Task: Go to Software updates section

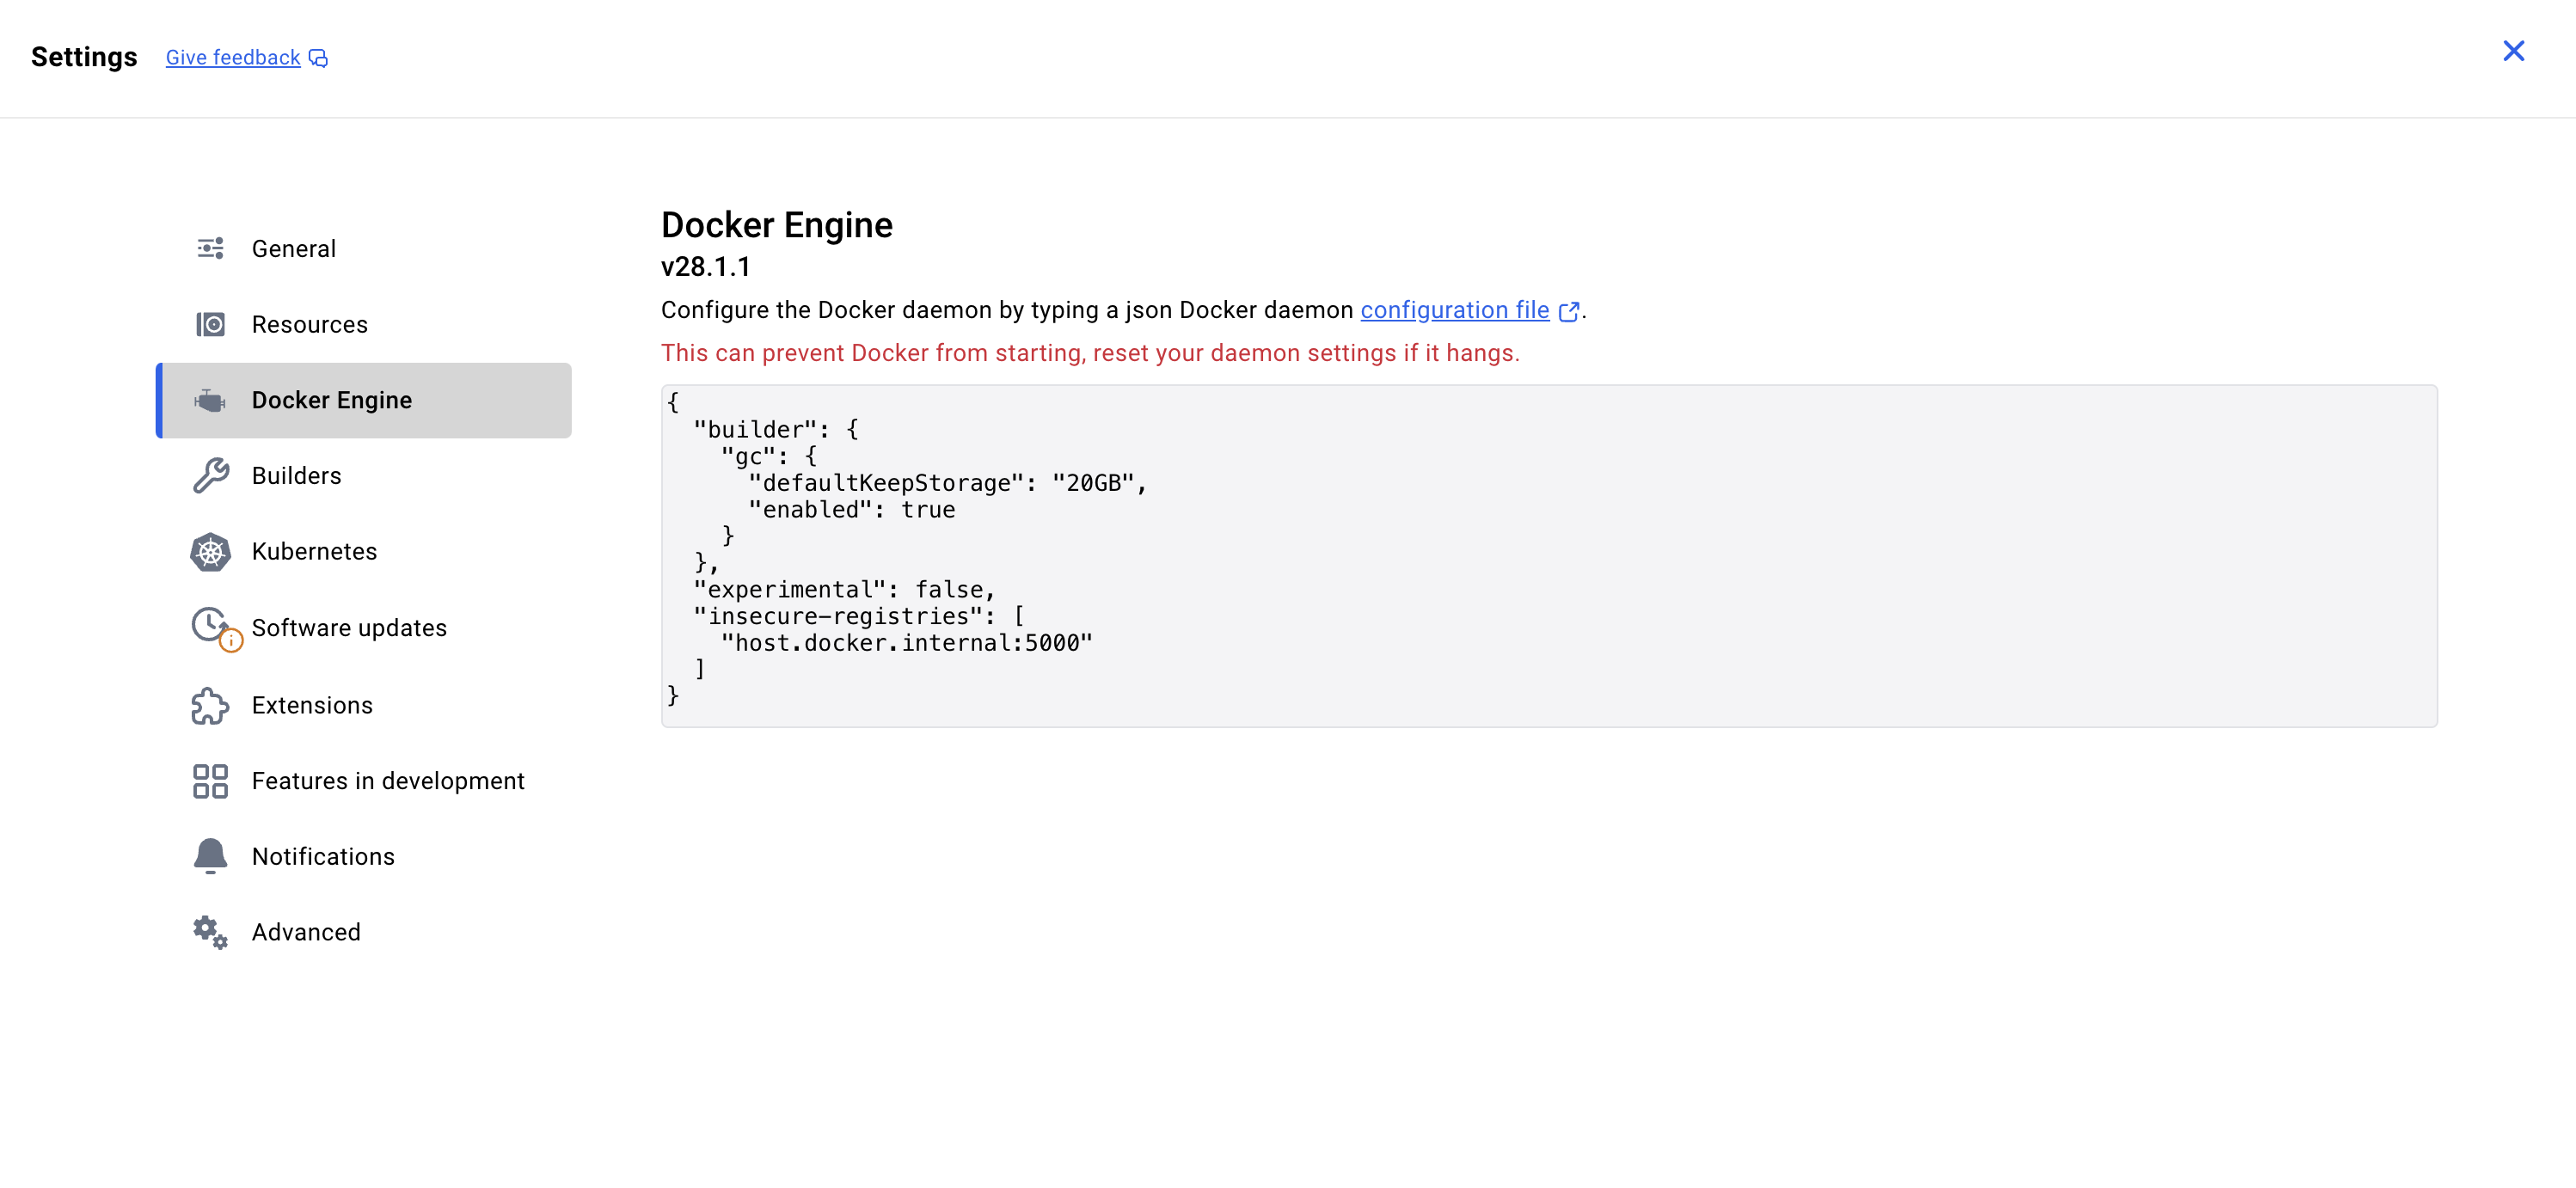Action: tap(349, 628)
